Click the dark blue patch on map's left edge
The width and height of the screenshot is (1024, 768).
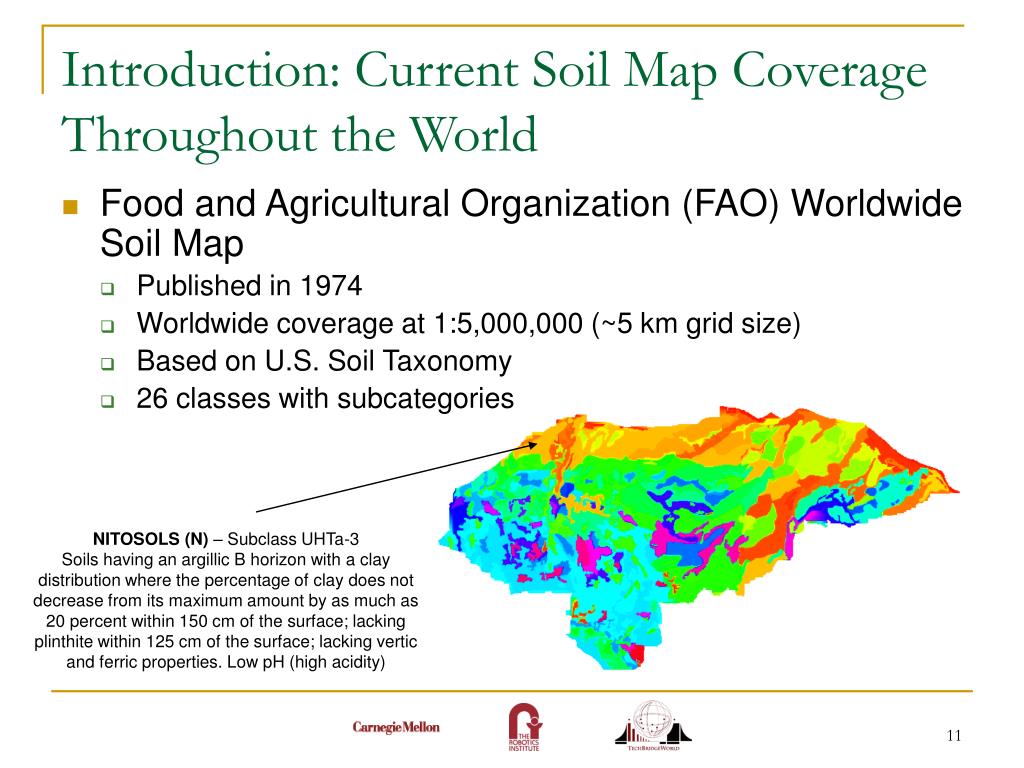pos(458,513)
